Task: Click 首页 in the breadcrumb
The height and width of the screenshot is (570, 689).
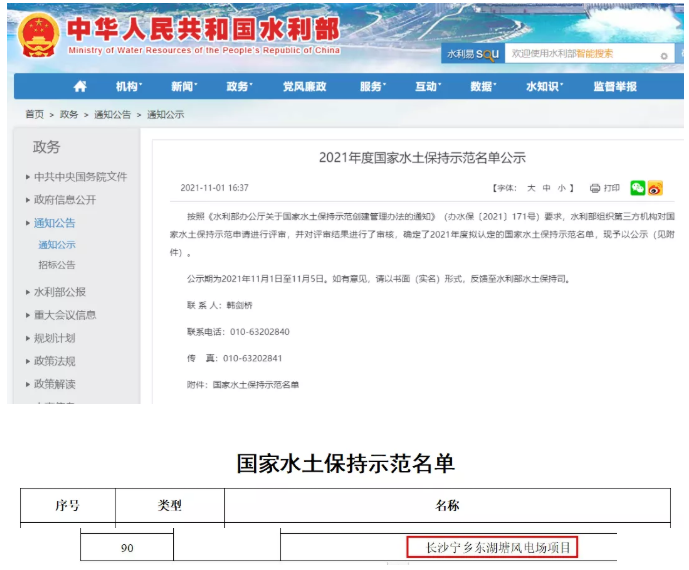Action: pos(34,114)
